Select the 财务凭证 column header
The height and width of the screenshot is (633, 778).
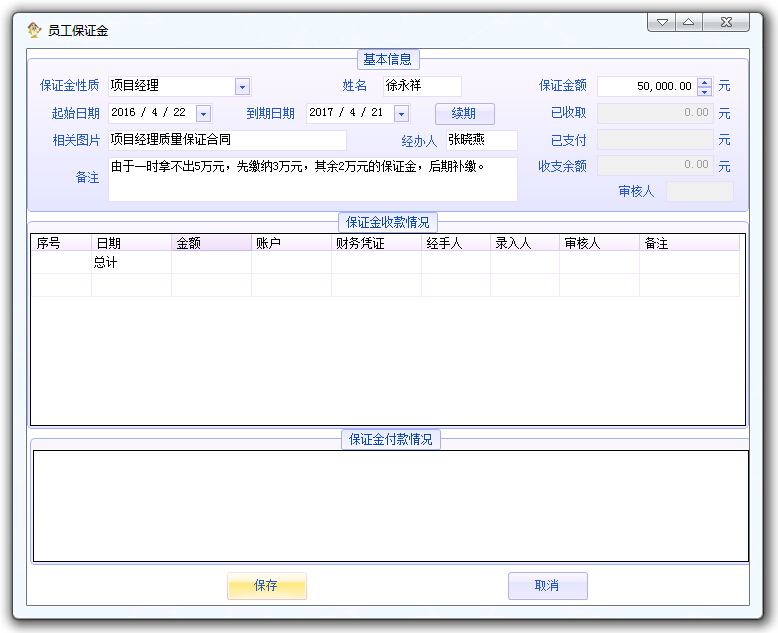376,243
